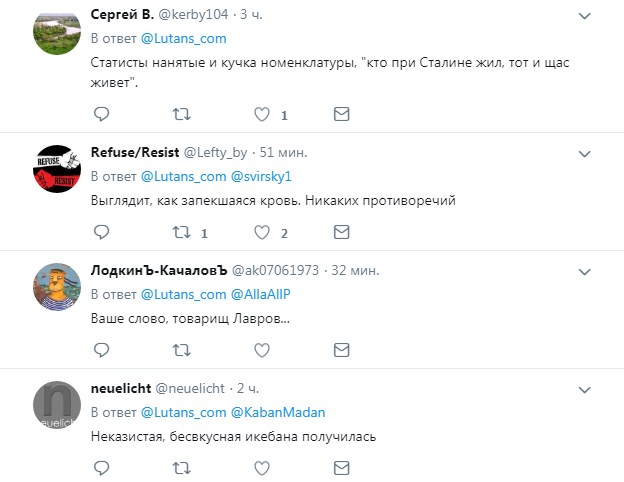The width and height of the screenshot is (624, 482).
Task: Reply to the neuelicht tweet
Action: point(101,467)
